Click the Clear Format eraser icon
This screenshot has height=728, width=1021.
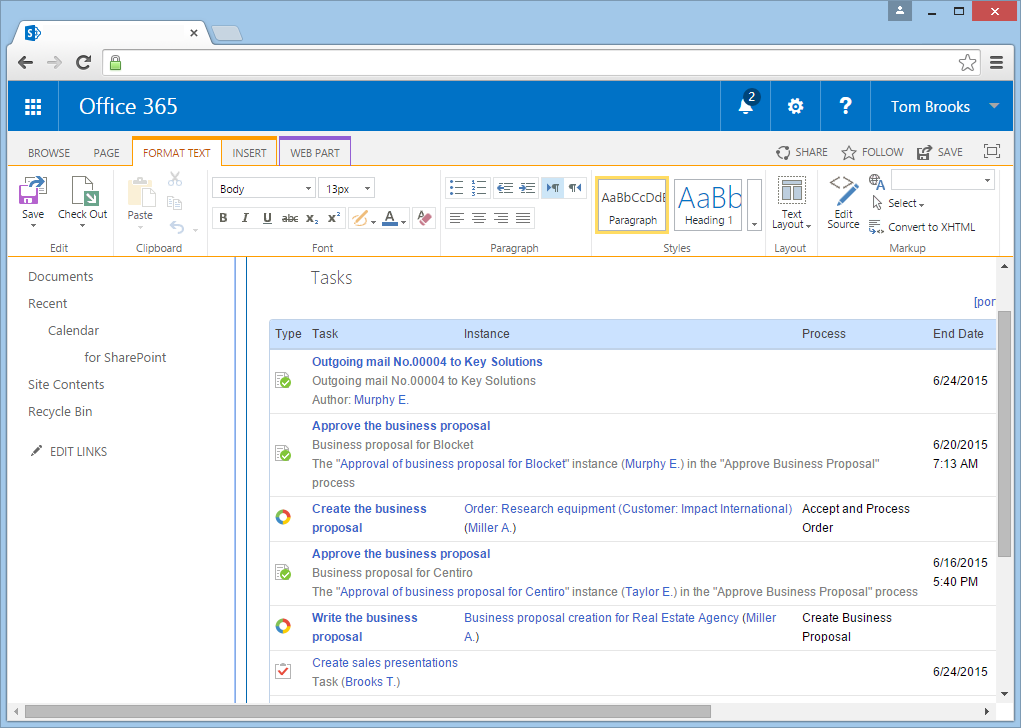424,218
